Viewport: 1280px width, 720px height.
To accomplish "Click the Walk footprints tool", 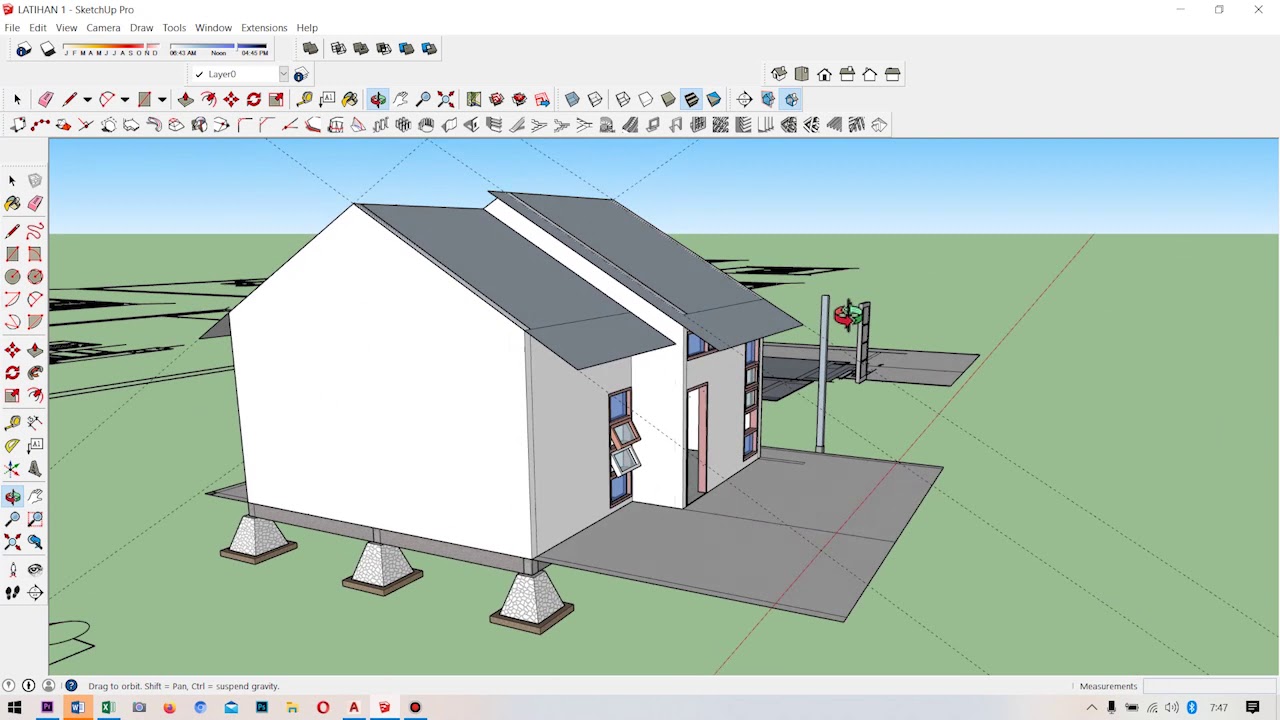I will (x=12, y=593).
